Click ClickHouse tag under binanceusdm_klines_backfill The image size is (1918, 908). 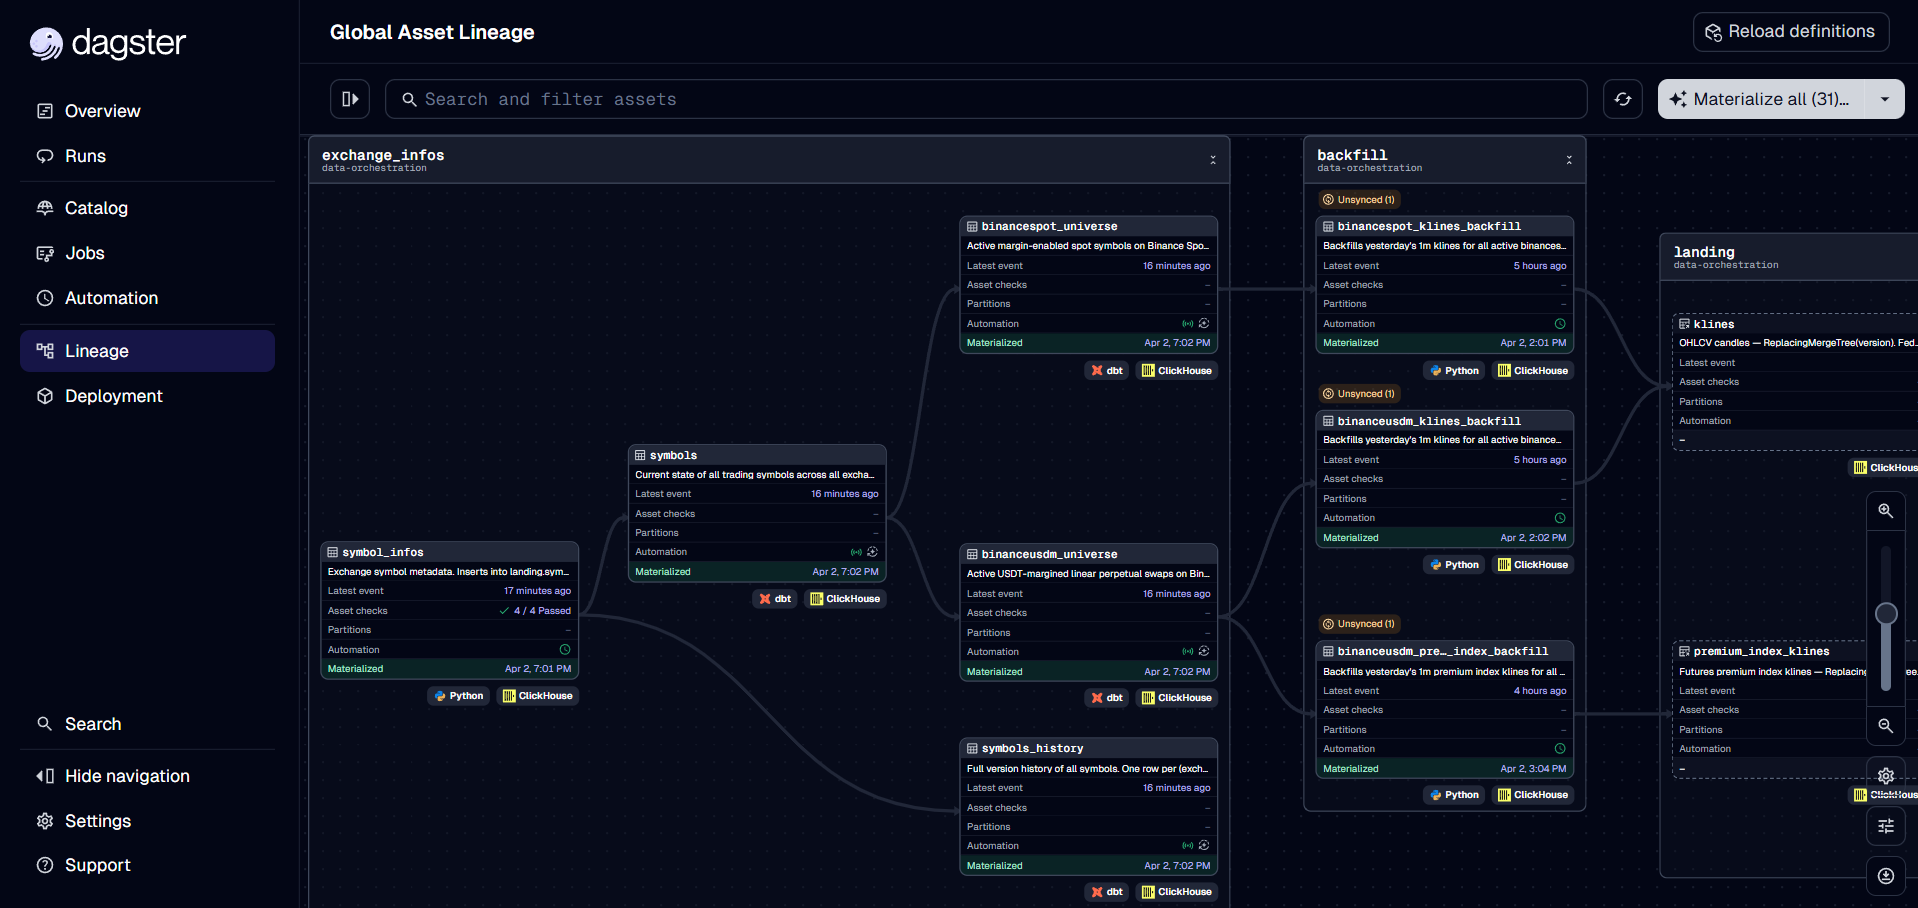pos(1533,565)
